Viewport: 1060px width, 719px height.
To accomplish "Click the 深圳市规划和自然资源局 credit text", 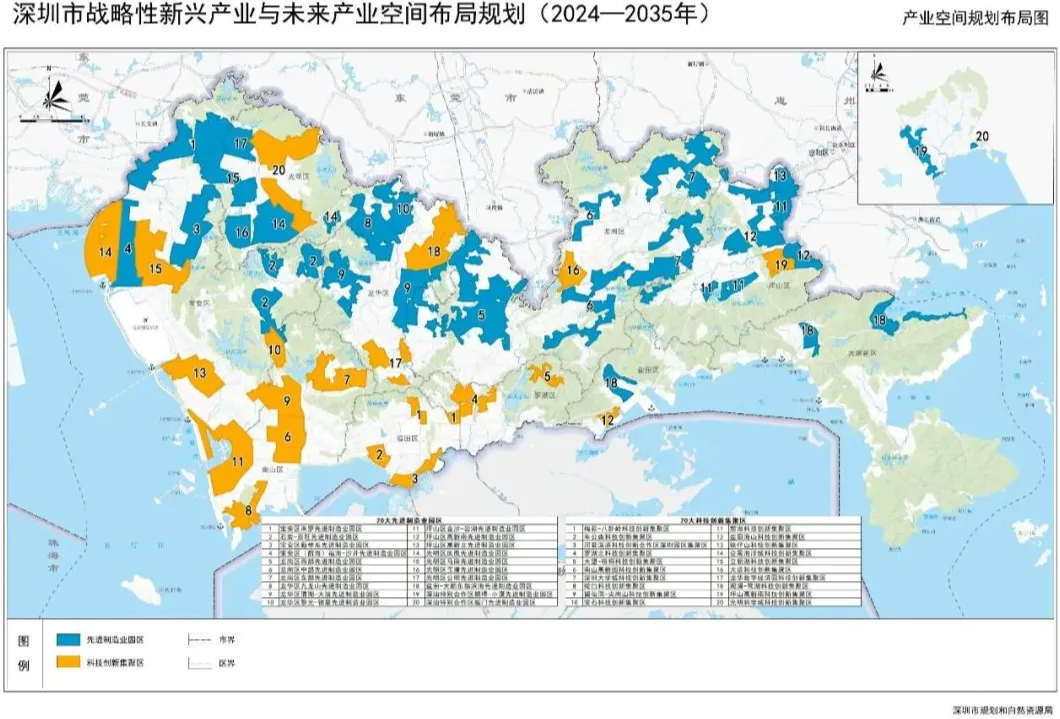I will pos(1001,710).
